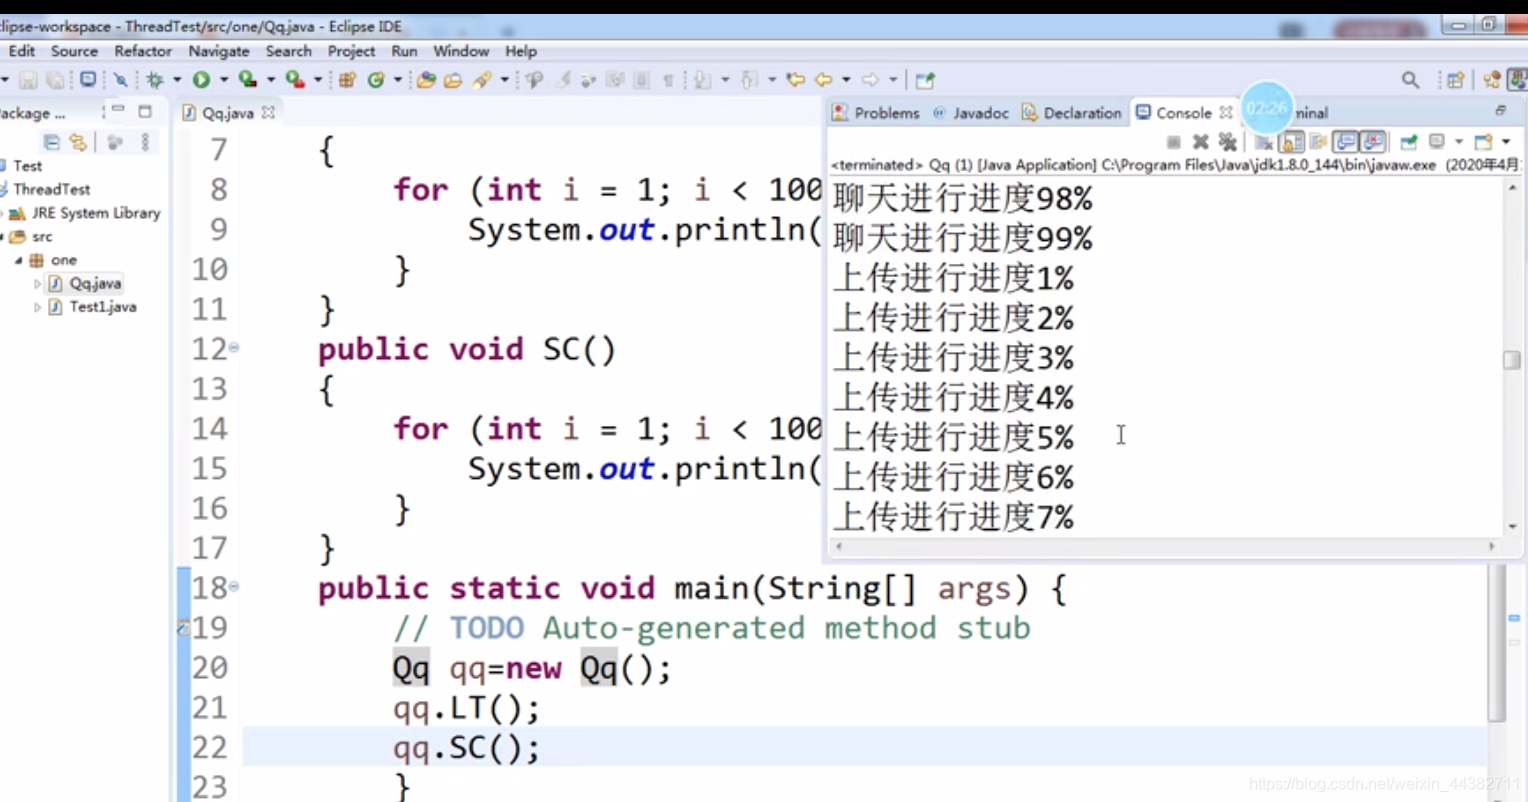Open the External Tools dropdown arrow
Viewport: 1528px width, 802px height.
pos(317,80)
